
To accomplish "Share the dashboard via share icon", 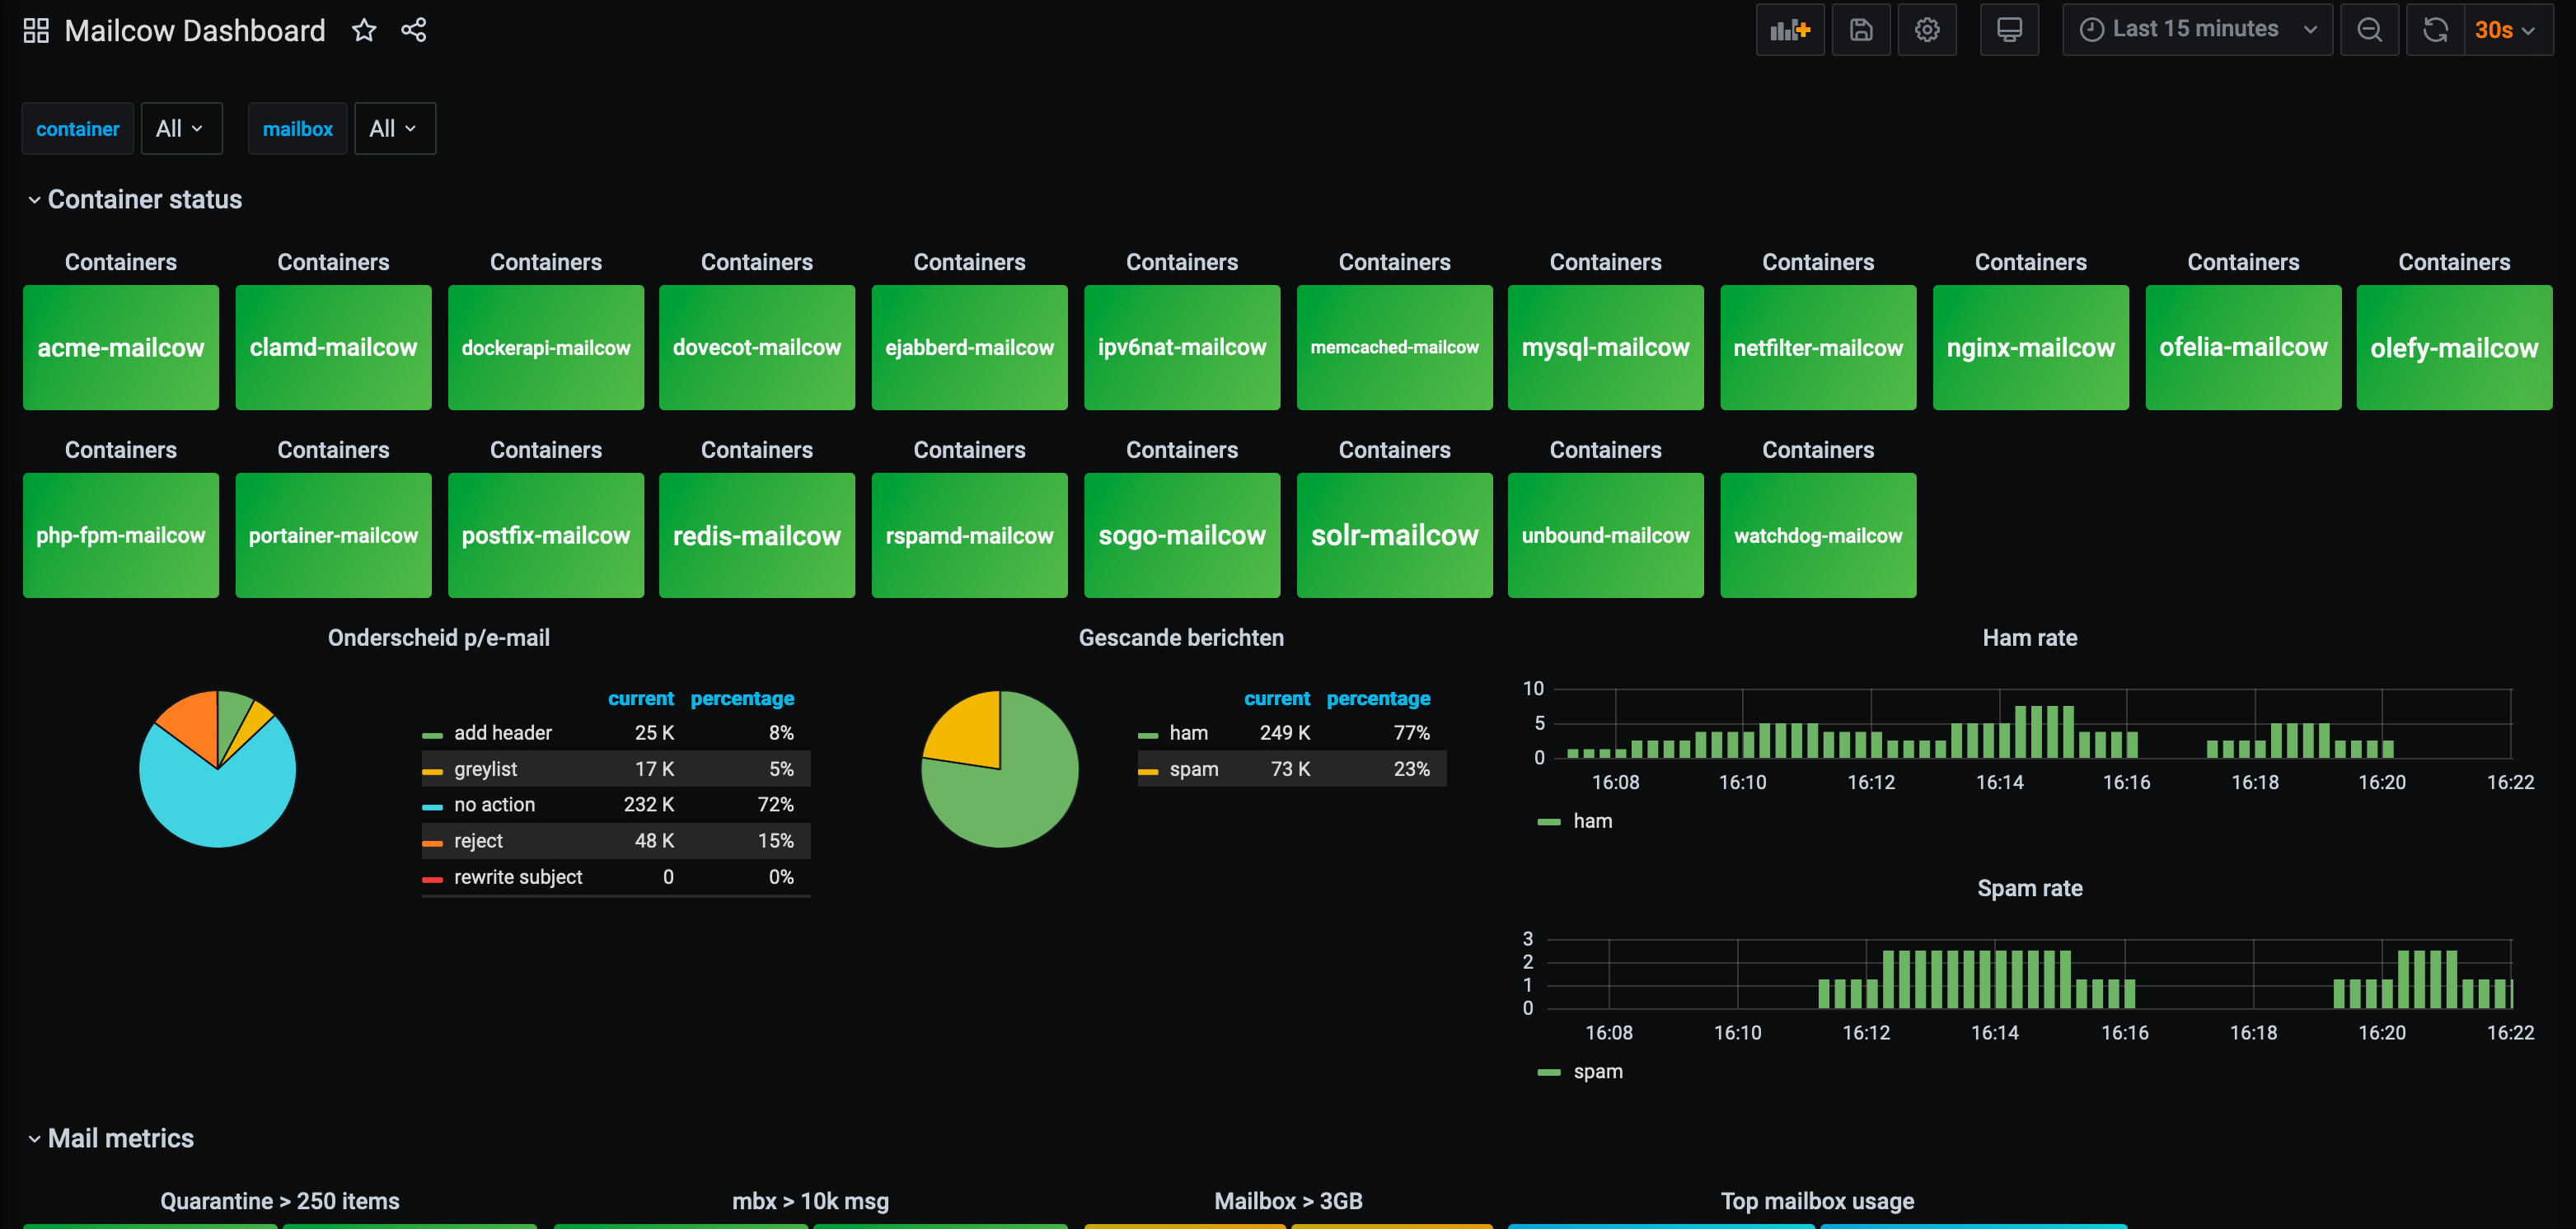I will pos(414,30).
